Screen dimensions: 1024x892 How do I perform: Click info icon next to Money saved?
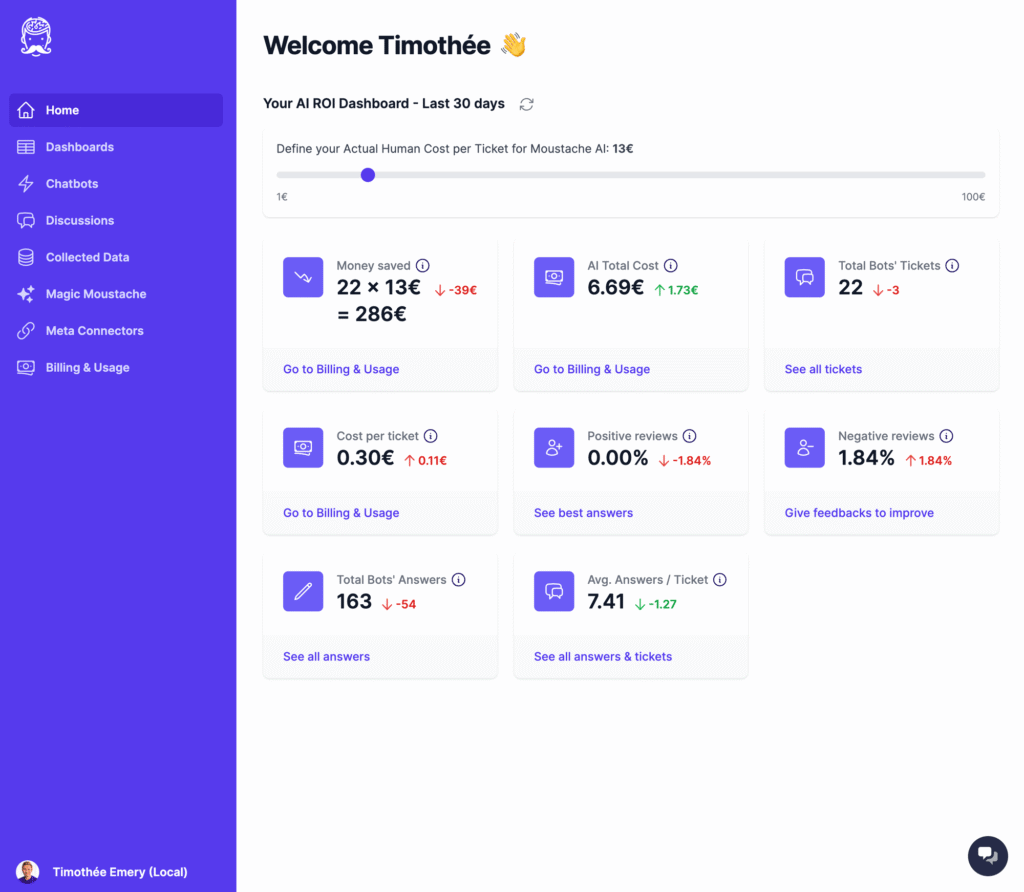click(422, 266)
